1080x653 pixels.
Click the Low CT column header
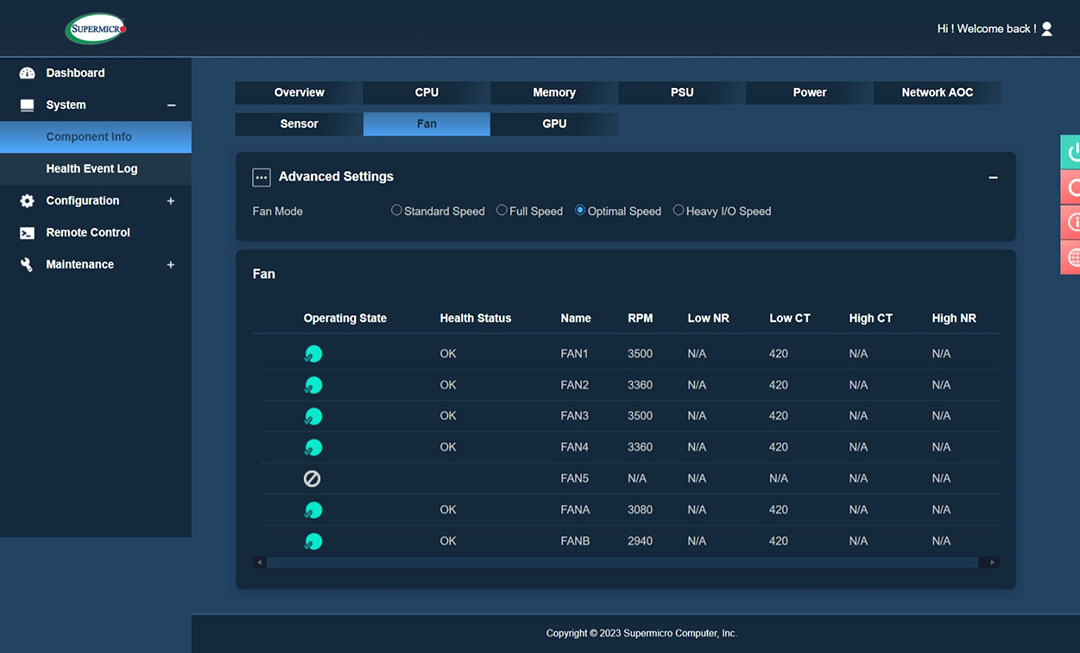789,318
